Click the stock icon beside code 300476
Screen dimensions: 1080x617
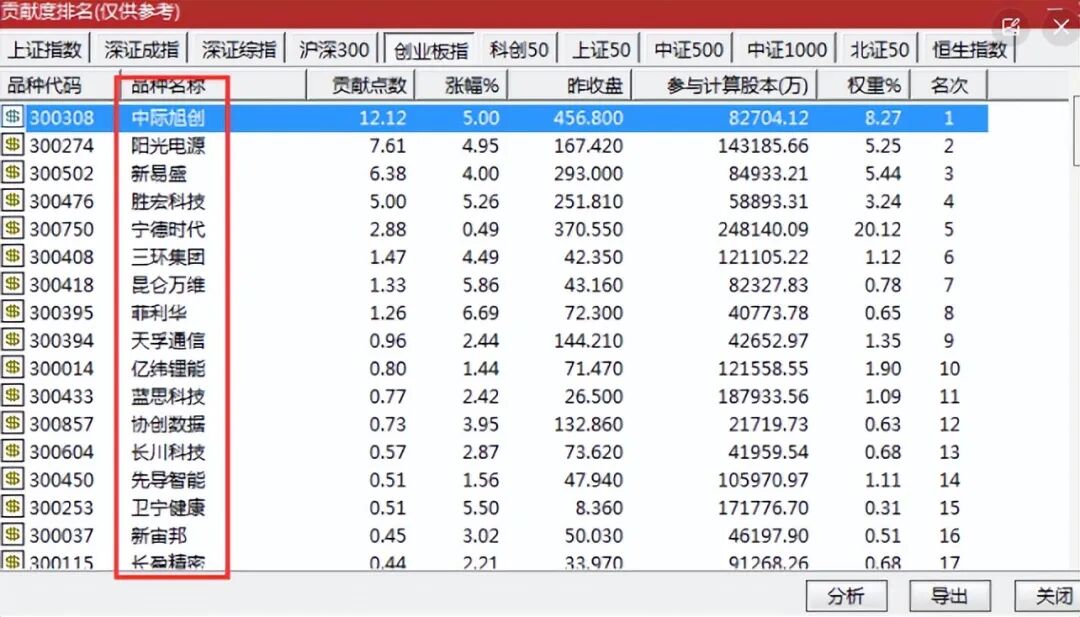[12, 200]
